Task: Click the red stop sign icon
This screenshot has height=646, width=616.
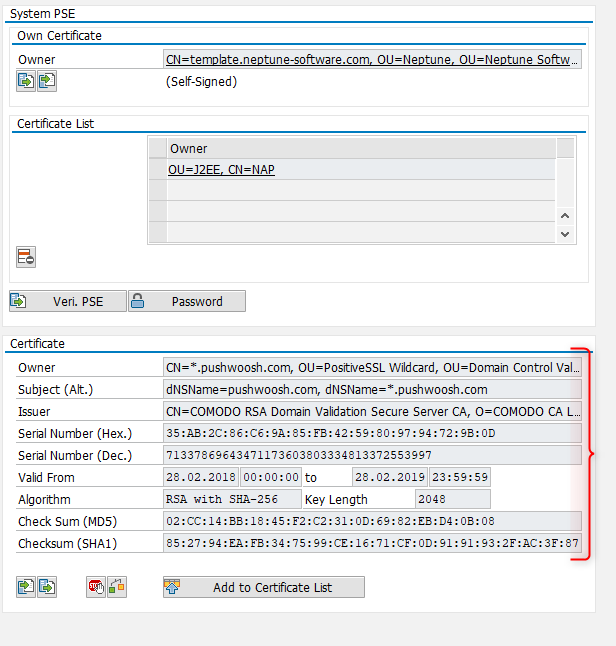Action: (95, 587)
